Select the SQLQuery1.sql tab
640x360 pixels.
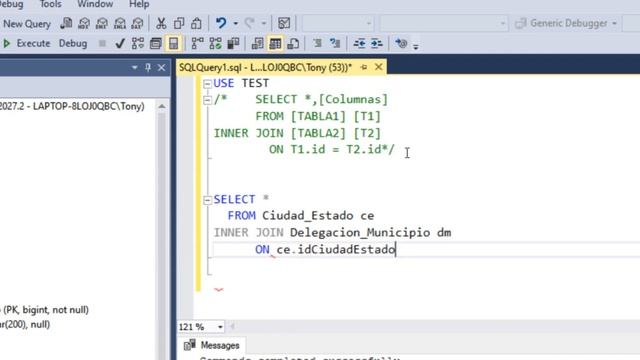click(x=265, y=67)
